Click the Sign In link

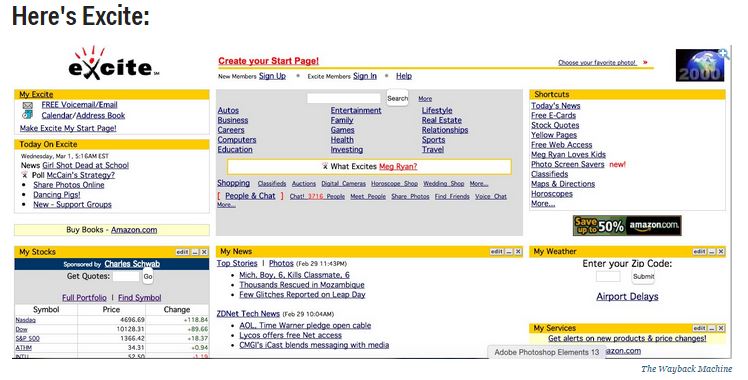coord(365,76)
